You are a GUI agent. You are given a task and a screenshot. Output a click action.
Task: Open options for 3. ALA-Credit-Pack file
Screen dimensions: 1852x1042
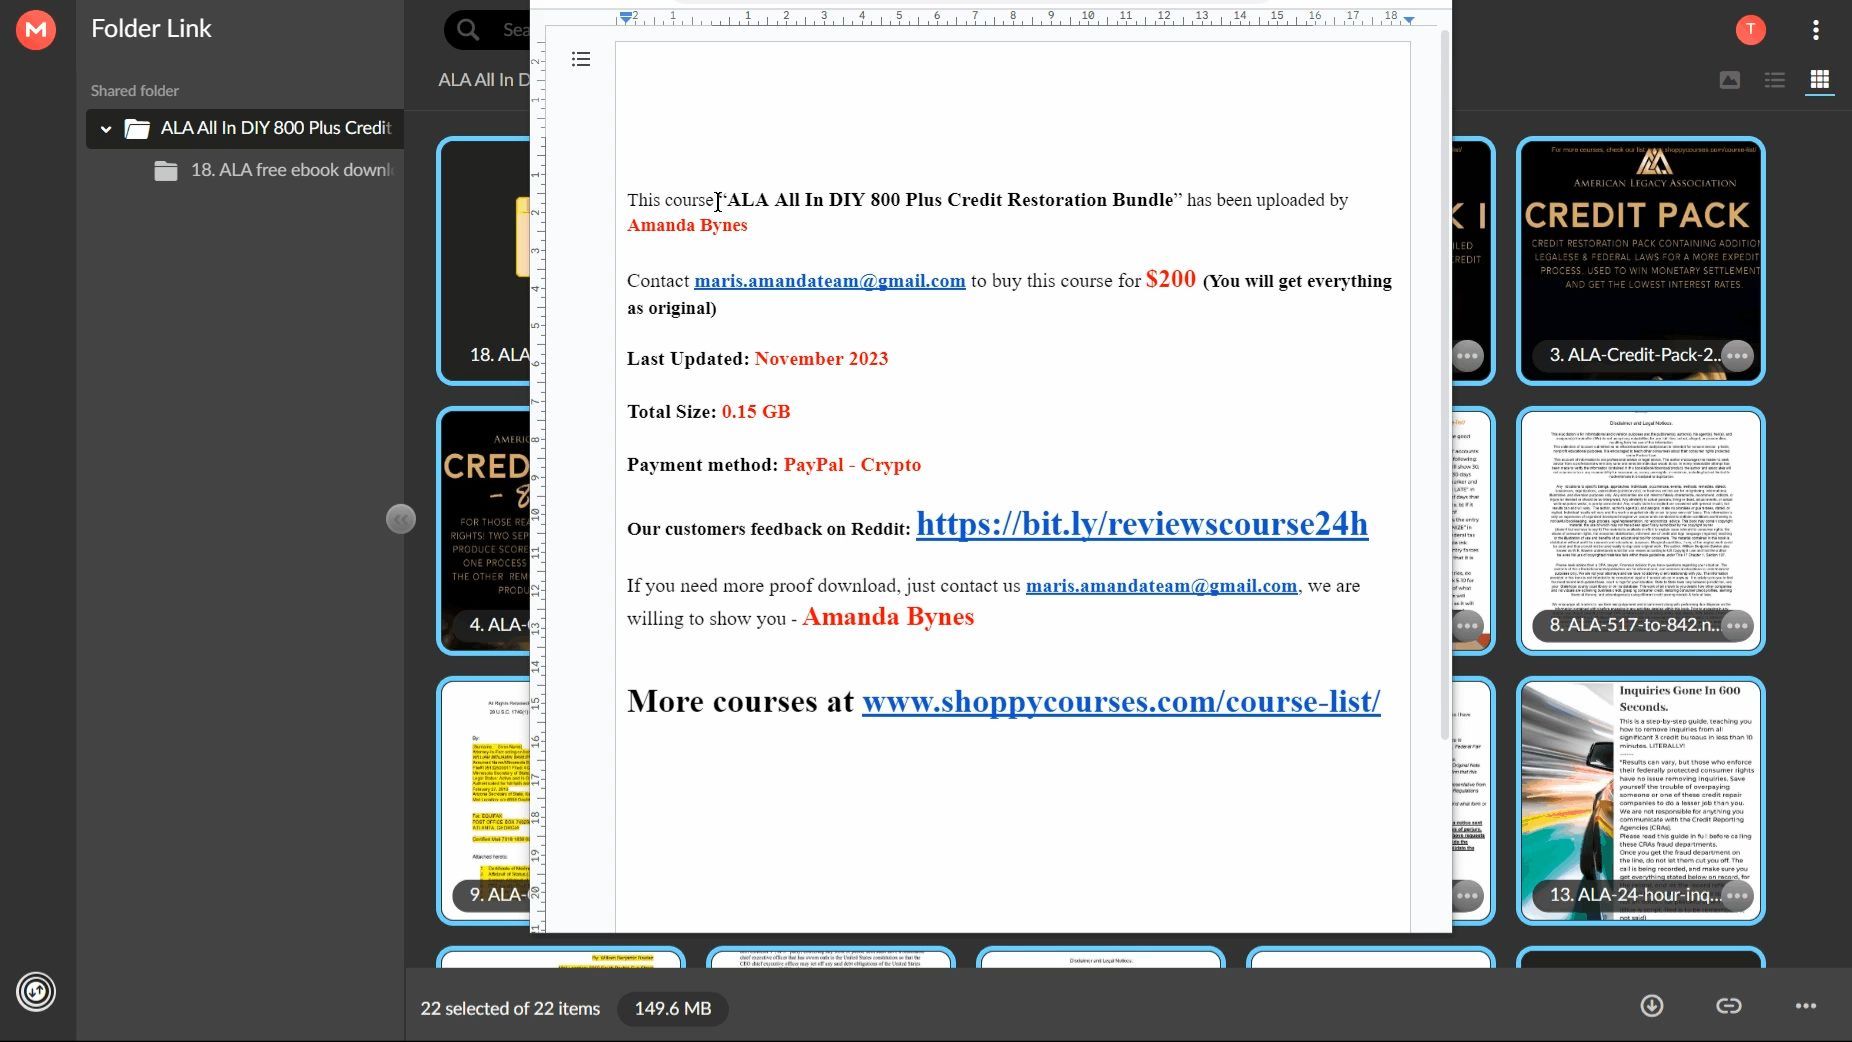[1738, 355]
